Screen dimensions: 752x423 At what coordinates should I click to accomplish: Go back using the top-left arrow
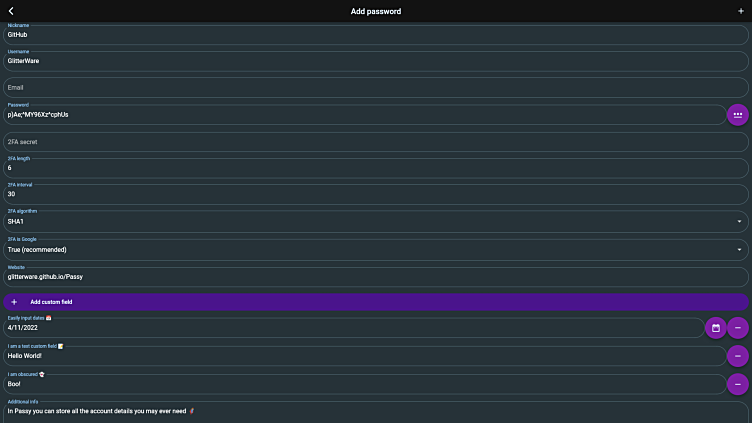[11, 11]
